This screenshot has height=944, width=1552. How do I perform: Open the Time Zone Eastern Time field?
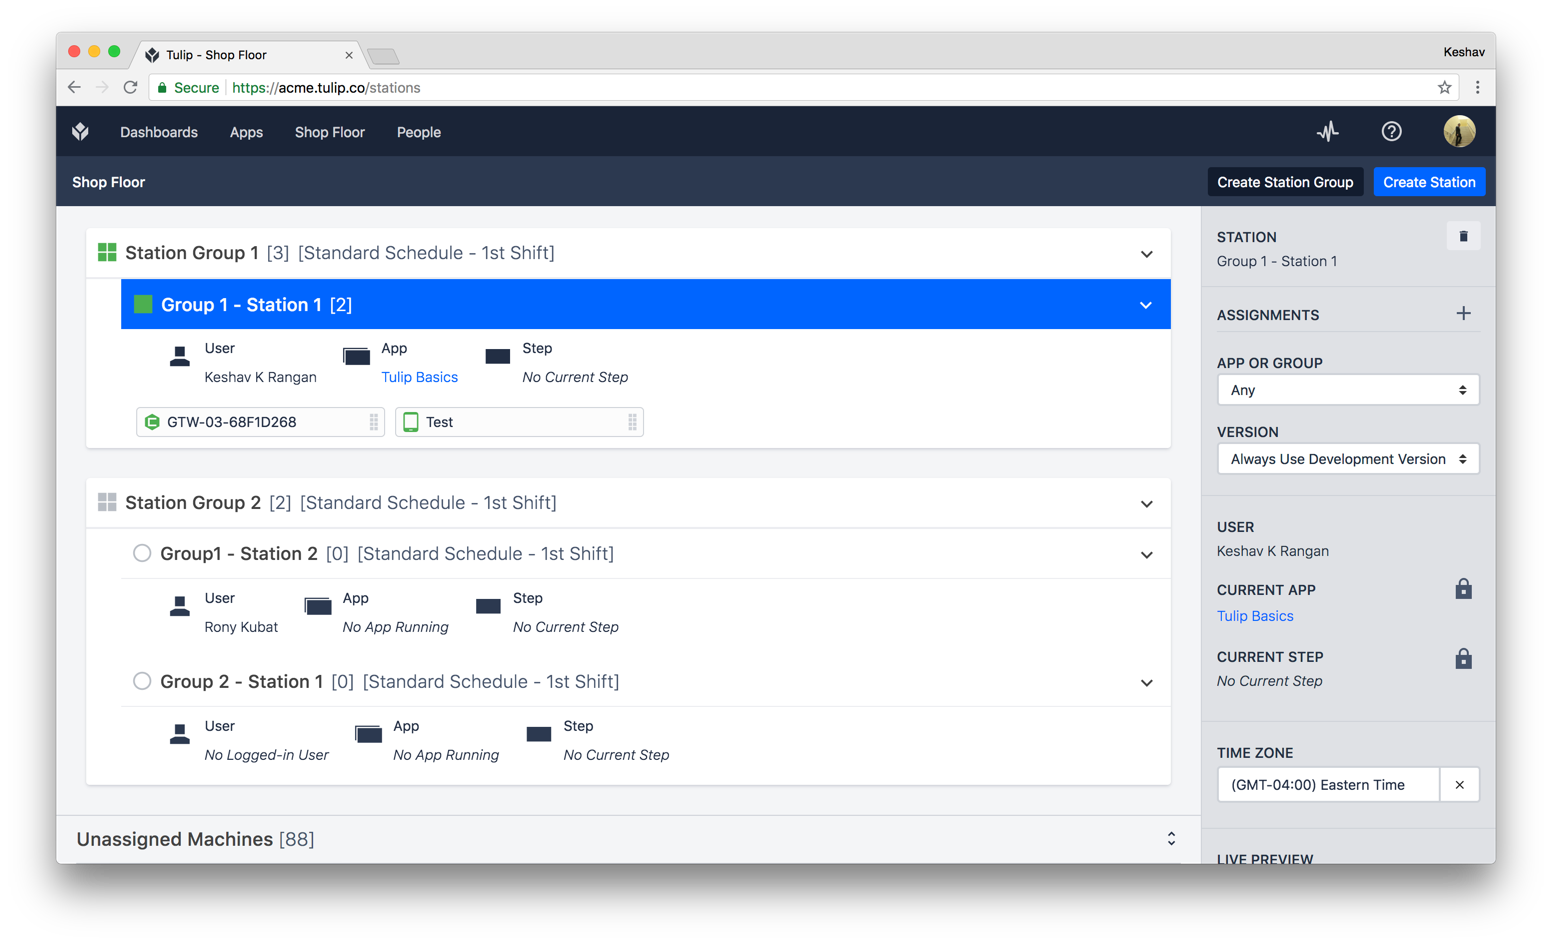click(x=1328, y=785)
